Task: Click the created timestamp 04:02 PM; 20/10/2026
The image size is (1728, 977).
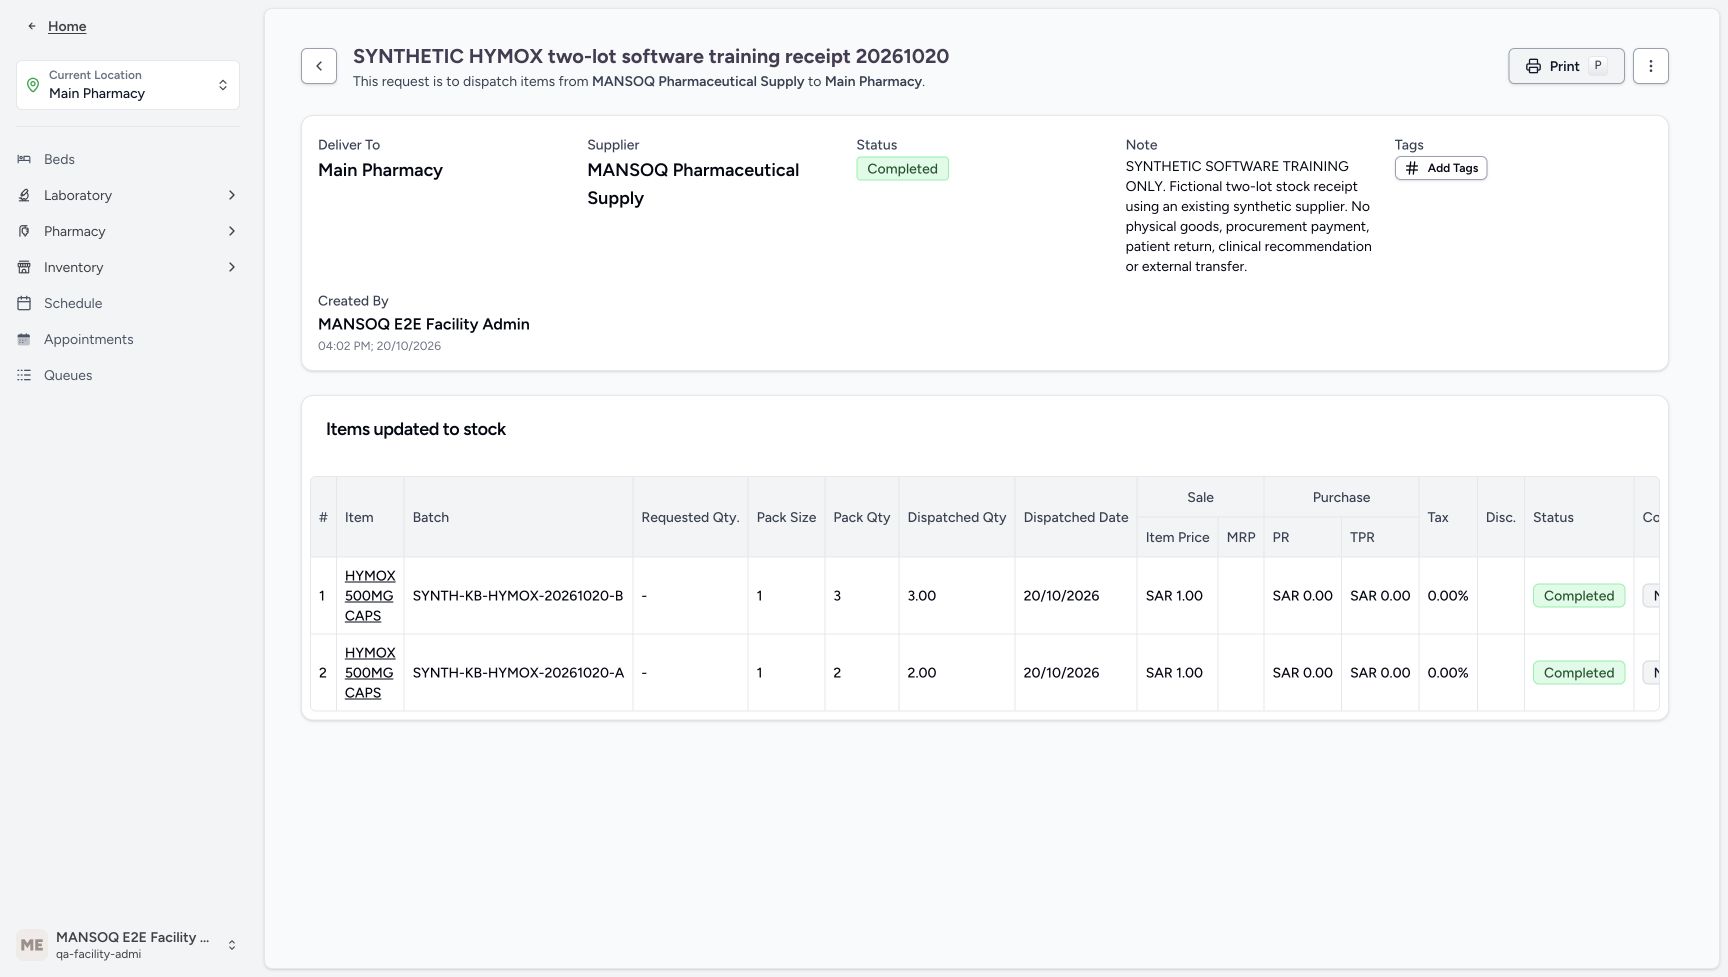Action: [x=379, y=346]
